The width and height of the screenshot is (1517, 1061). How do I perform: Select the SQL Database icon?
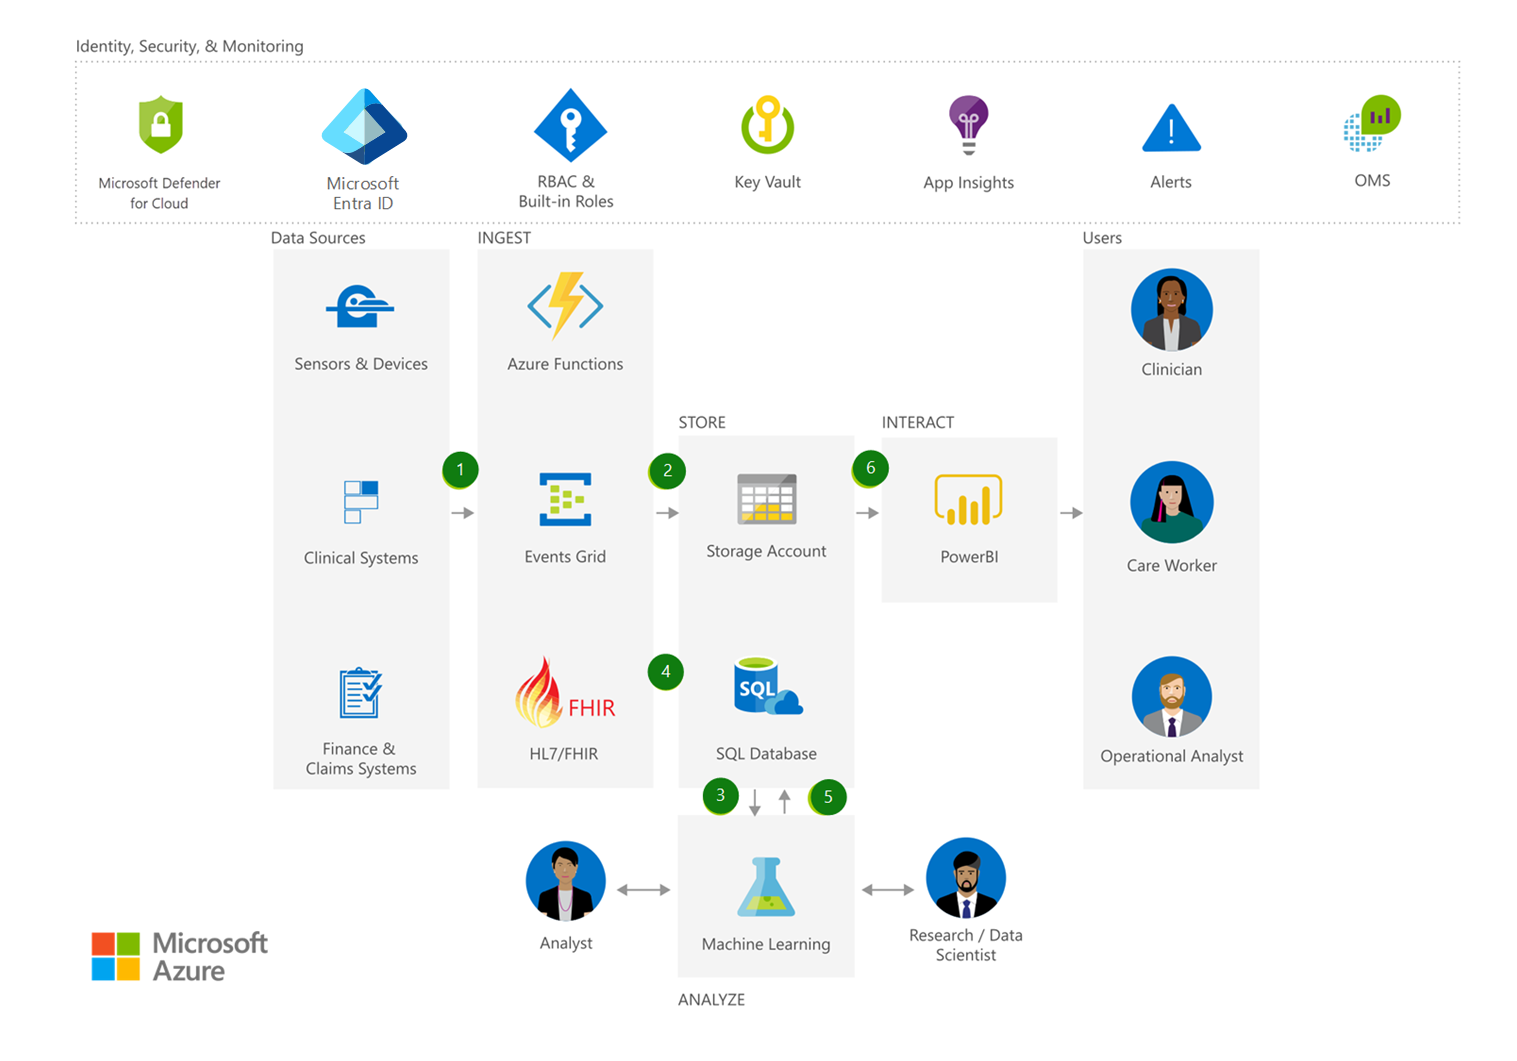tap(768, 686)
